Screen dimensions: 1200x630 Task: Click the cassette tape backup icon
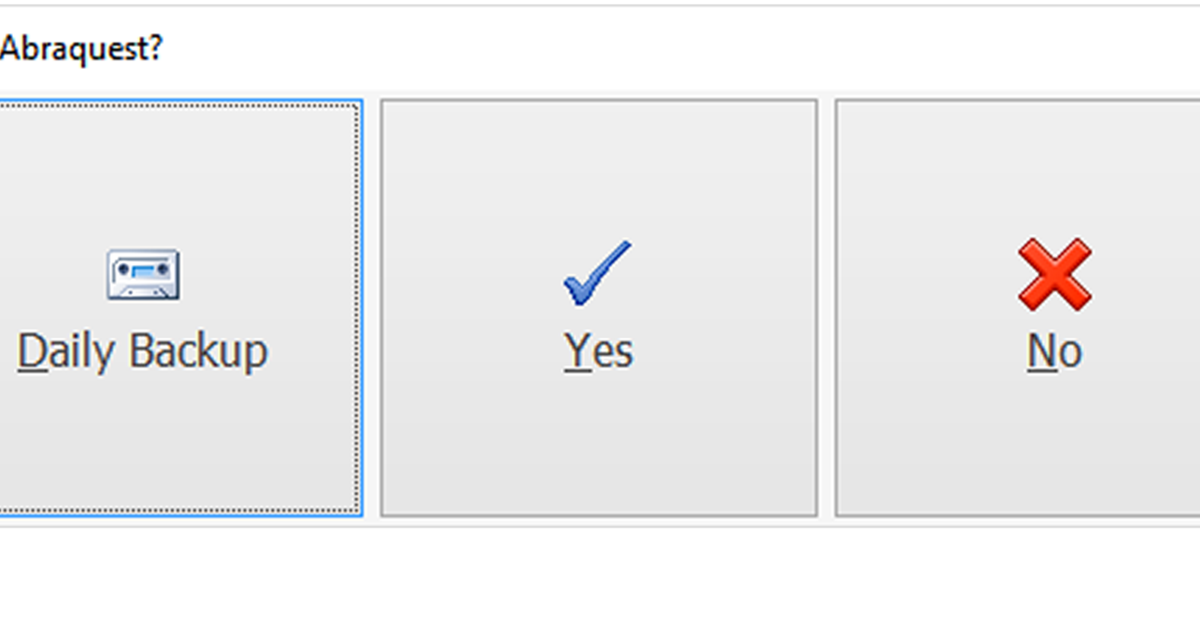pyautogui.click(x=143, y=275)
